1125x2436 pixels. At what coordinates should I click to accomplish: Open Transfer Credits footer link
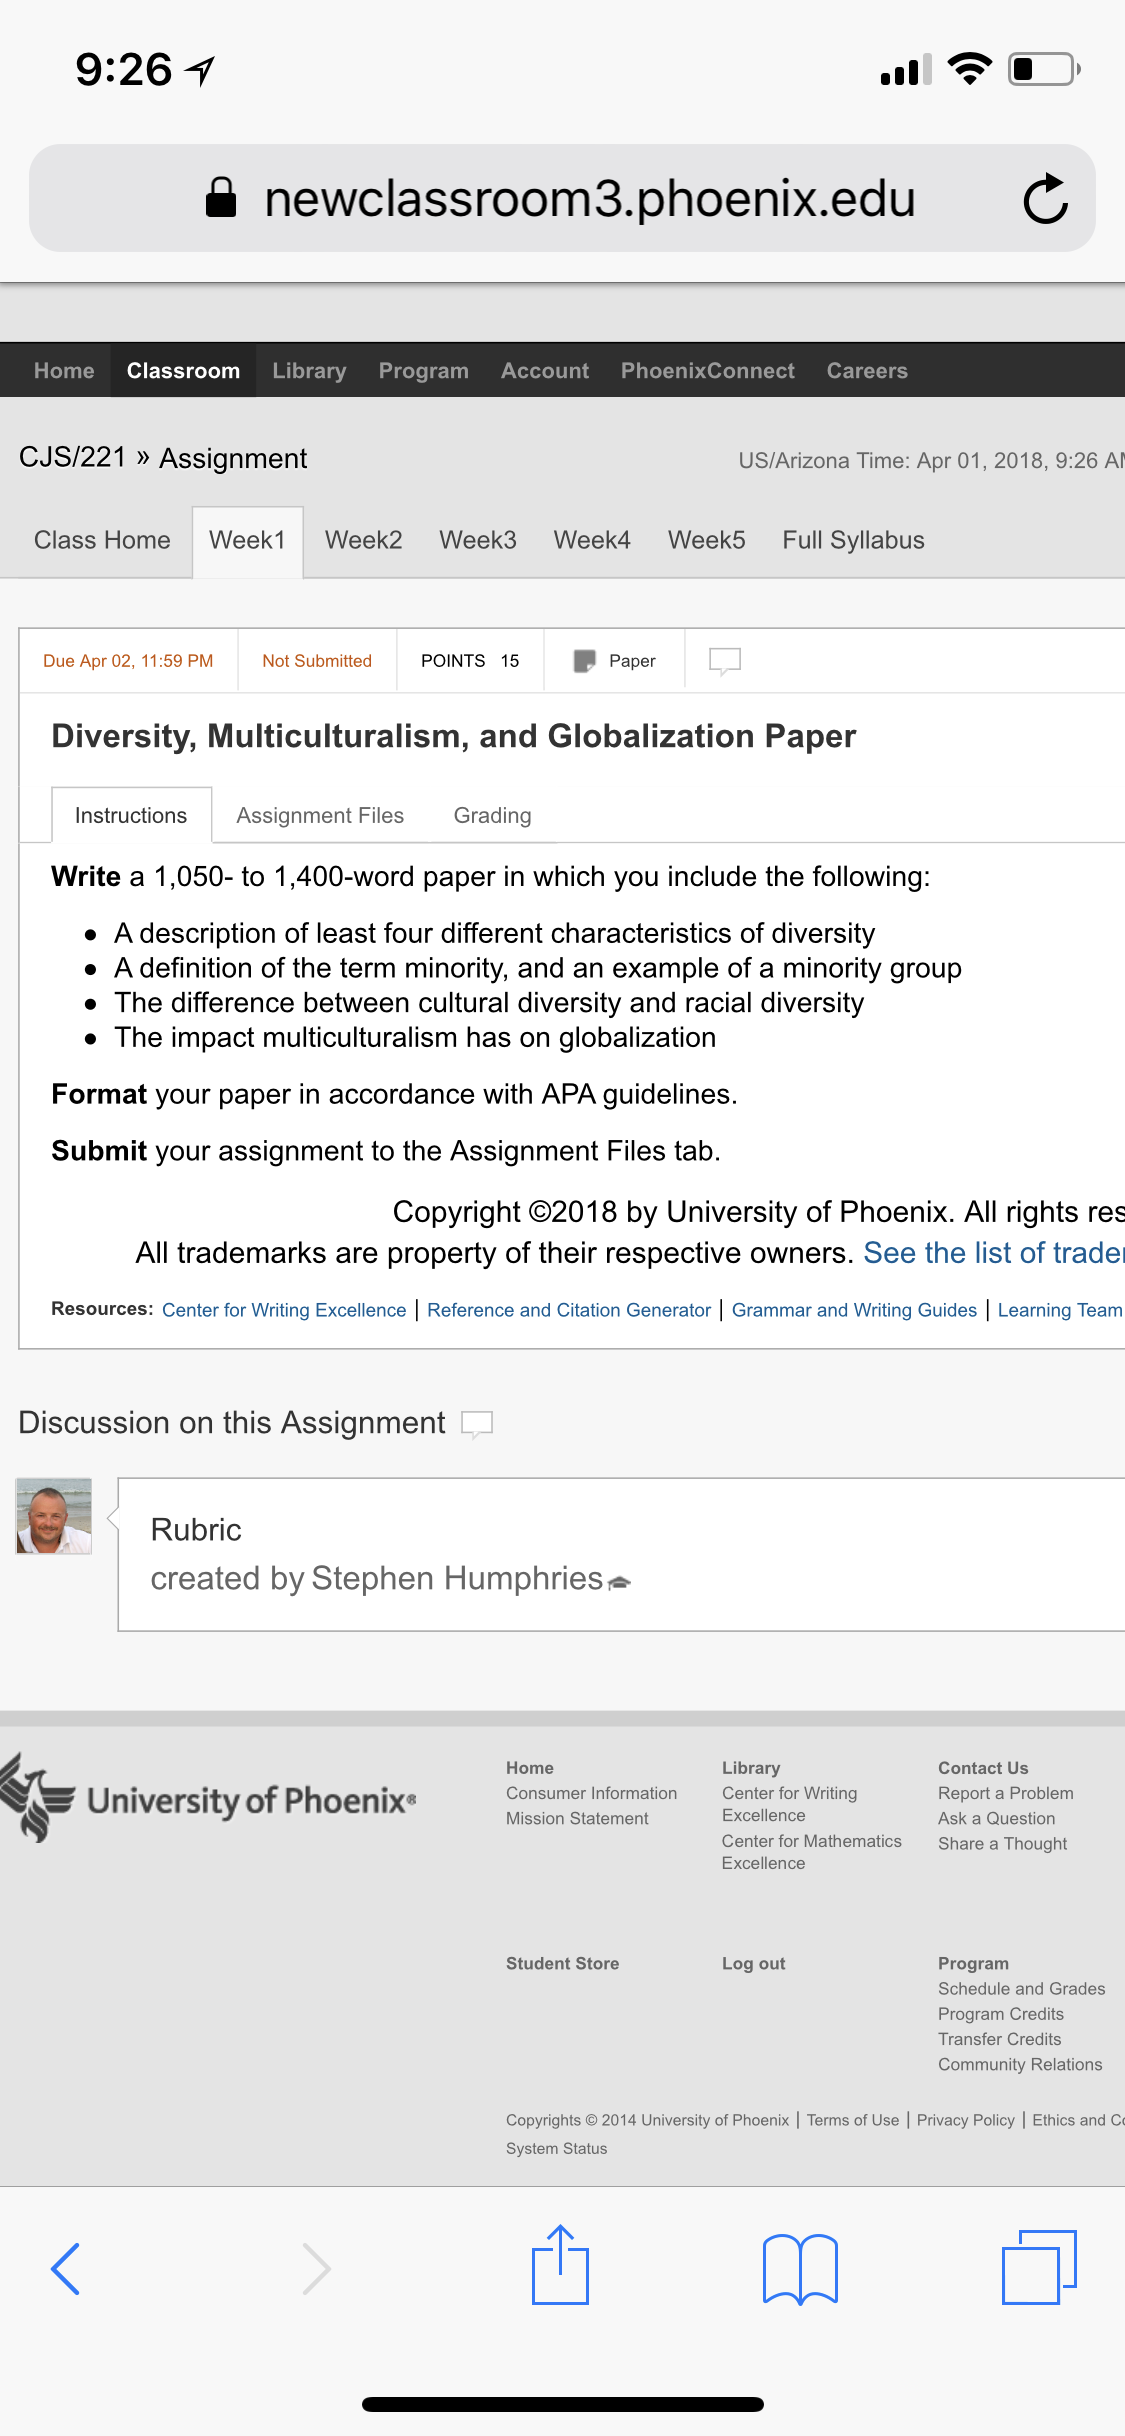point(999,2038)
